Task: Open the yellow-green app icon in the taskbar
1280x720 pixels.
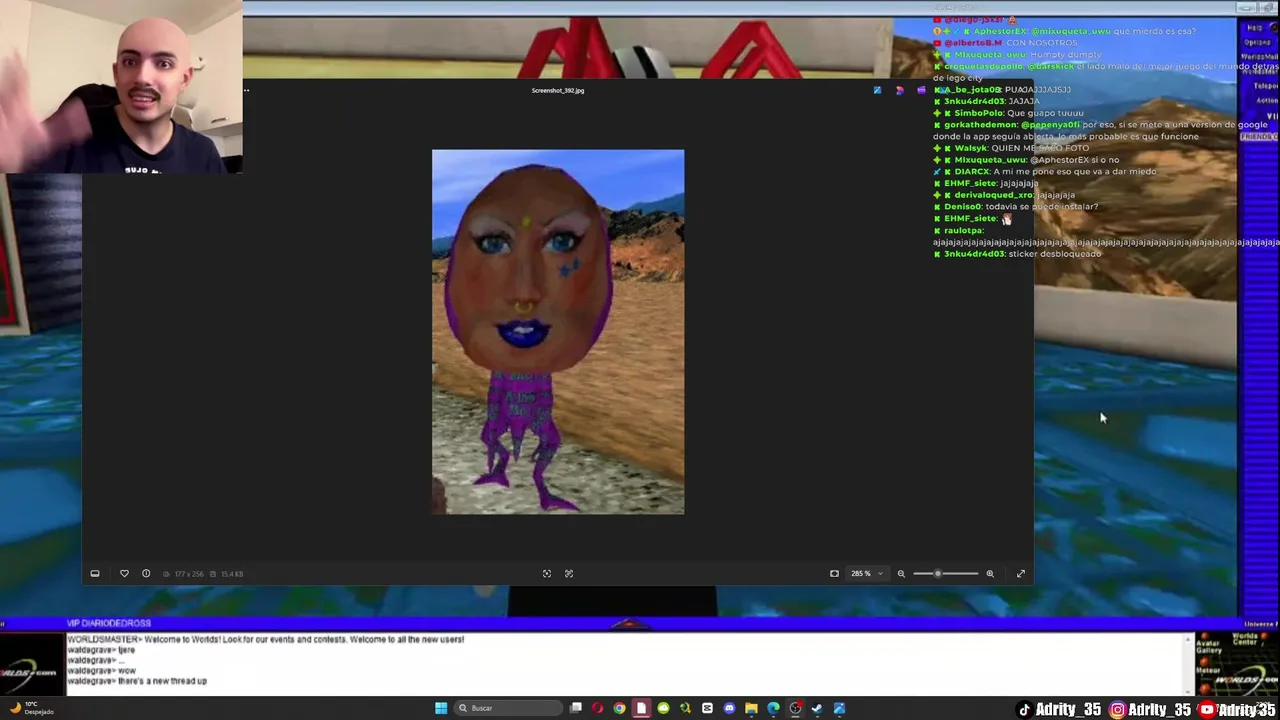Action: pyautogui.click(x=685, y=708)
